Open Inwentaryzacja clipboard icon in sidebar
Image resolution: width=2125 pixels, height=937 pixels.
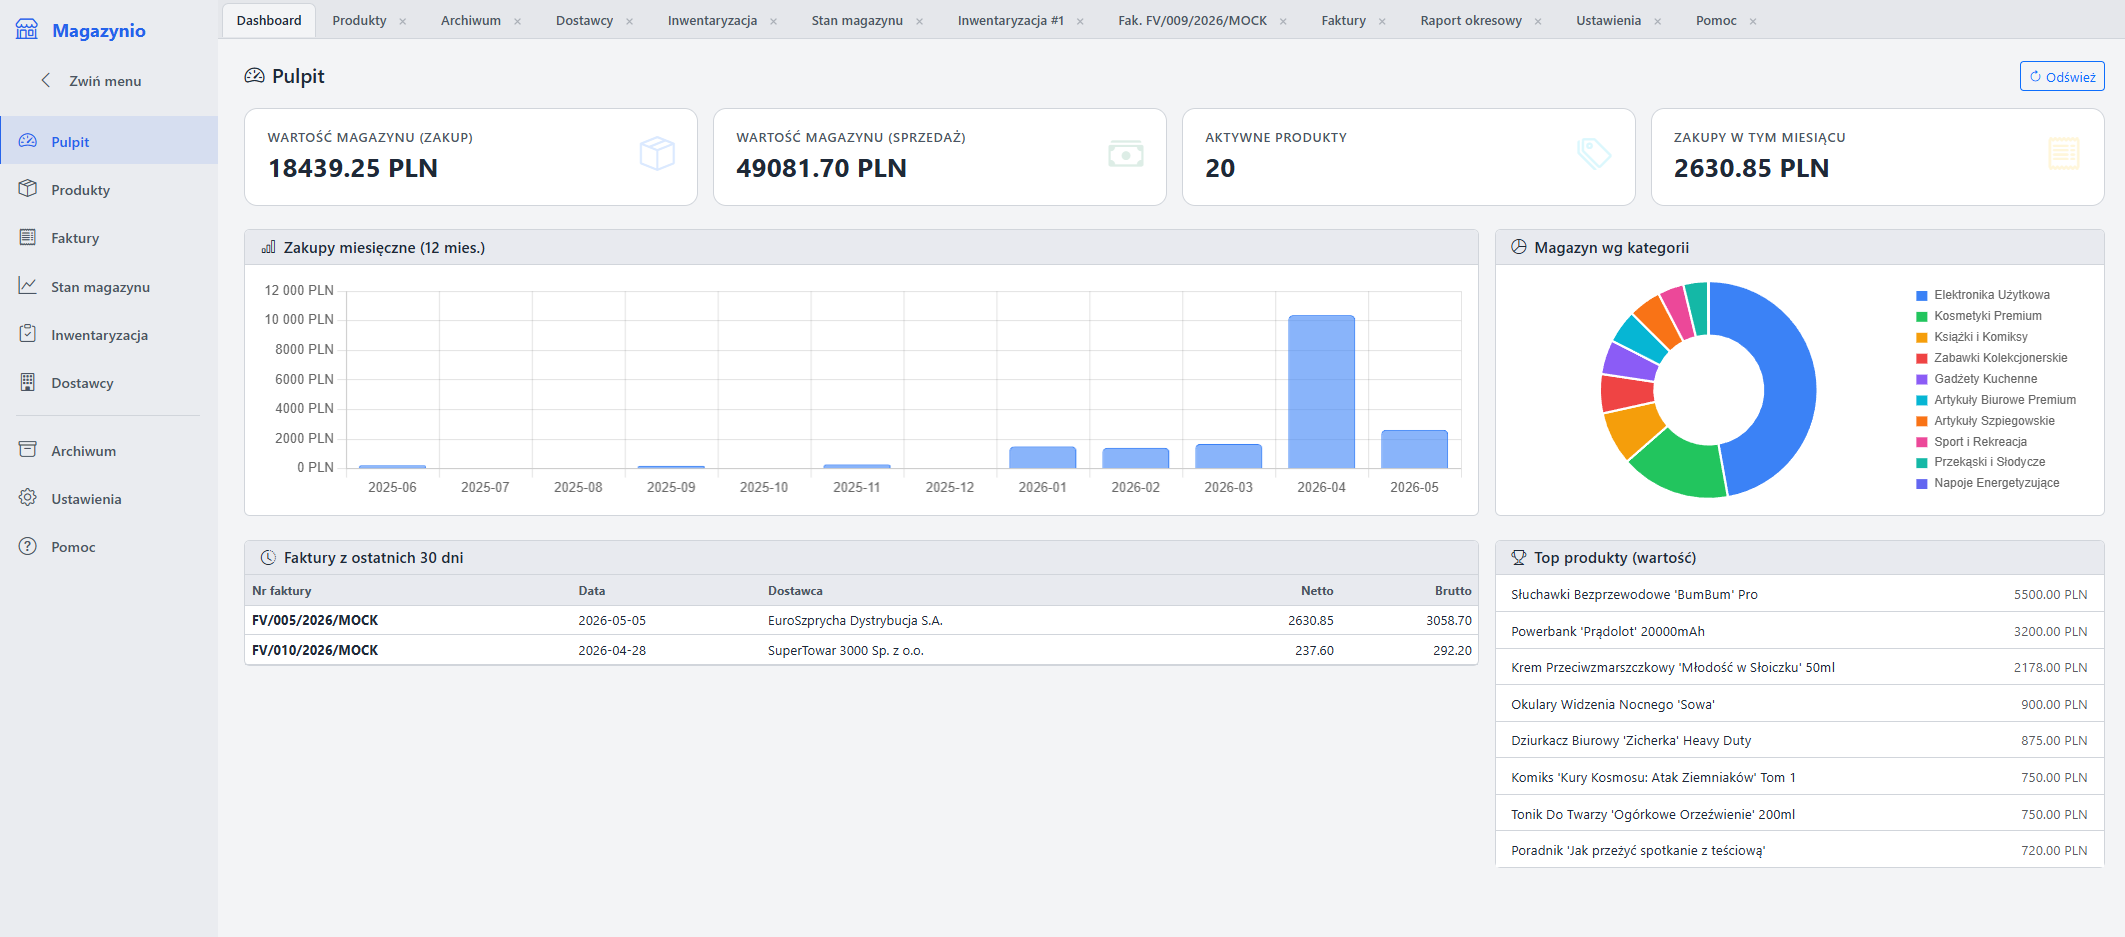28,334
